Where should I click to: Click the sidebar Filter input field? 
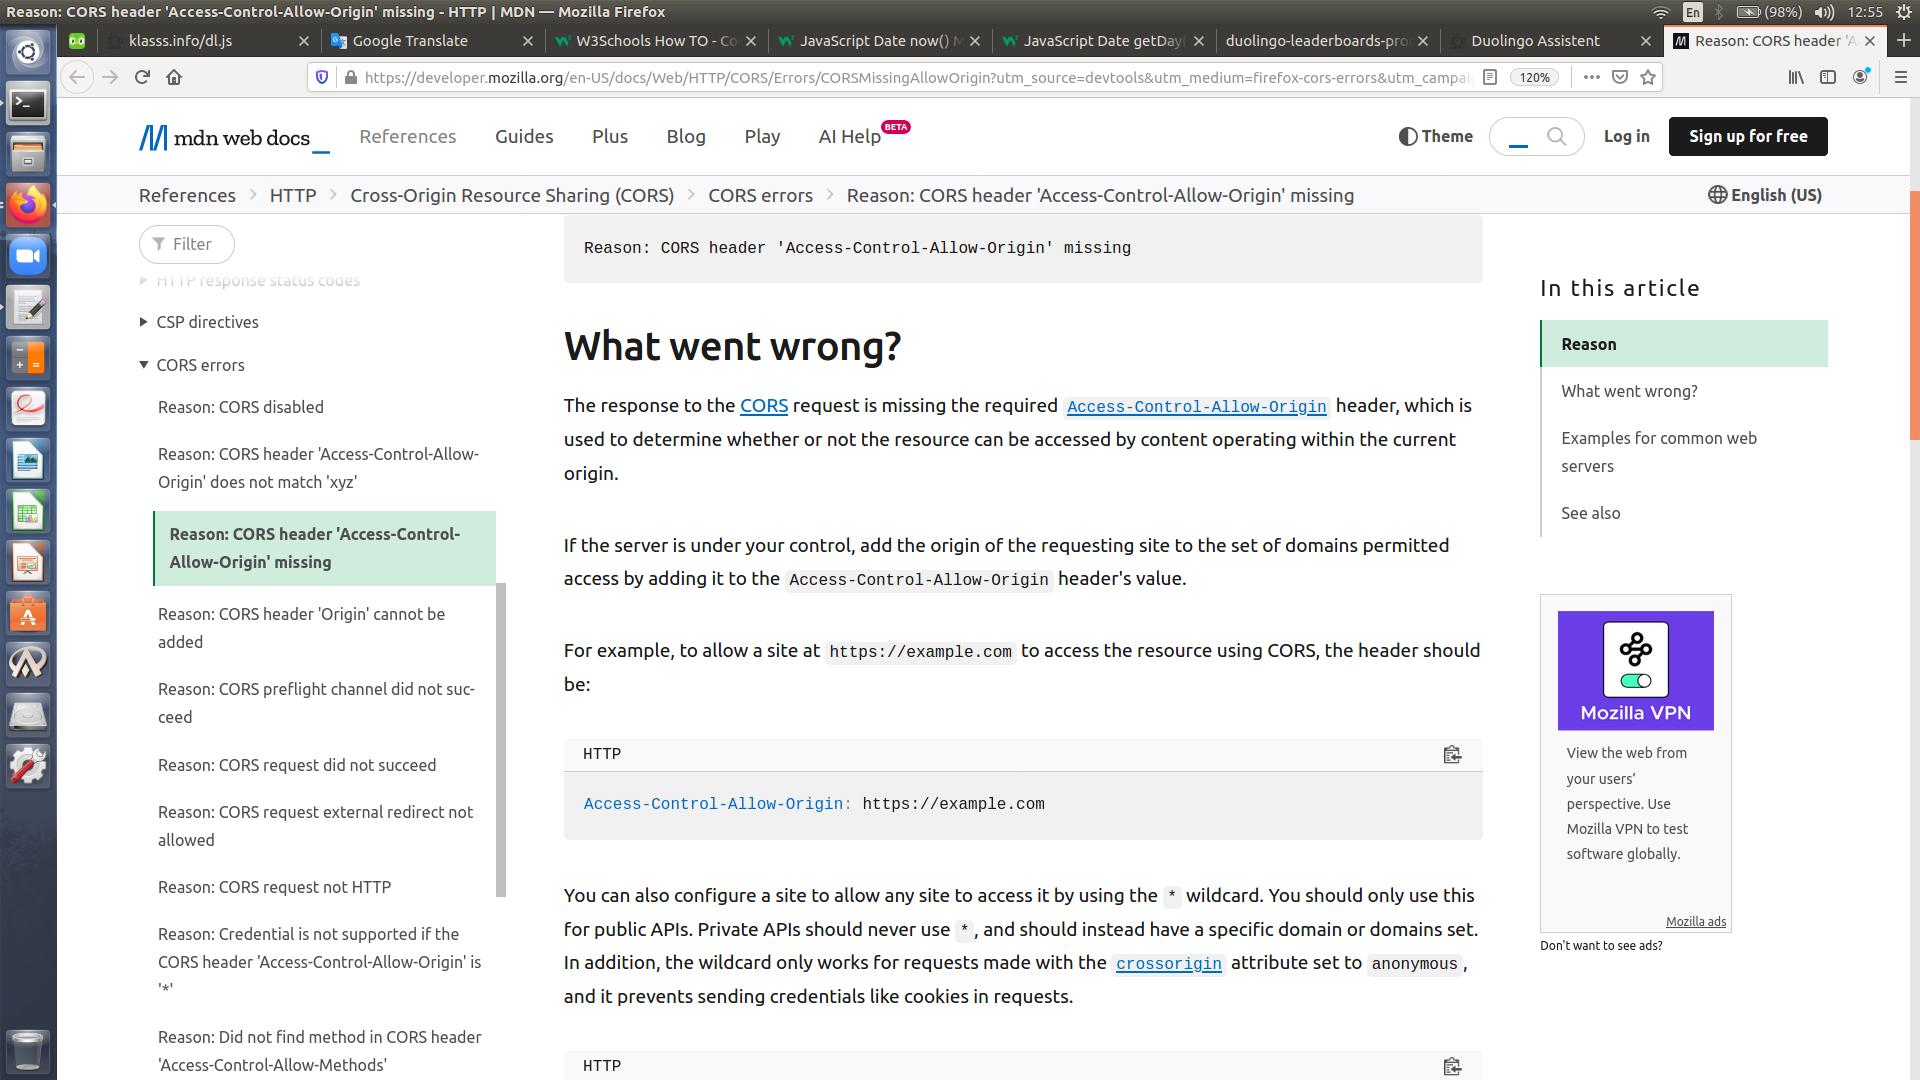click(x=188, y=244)
